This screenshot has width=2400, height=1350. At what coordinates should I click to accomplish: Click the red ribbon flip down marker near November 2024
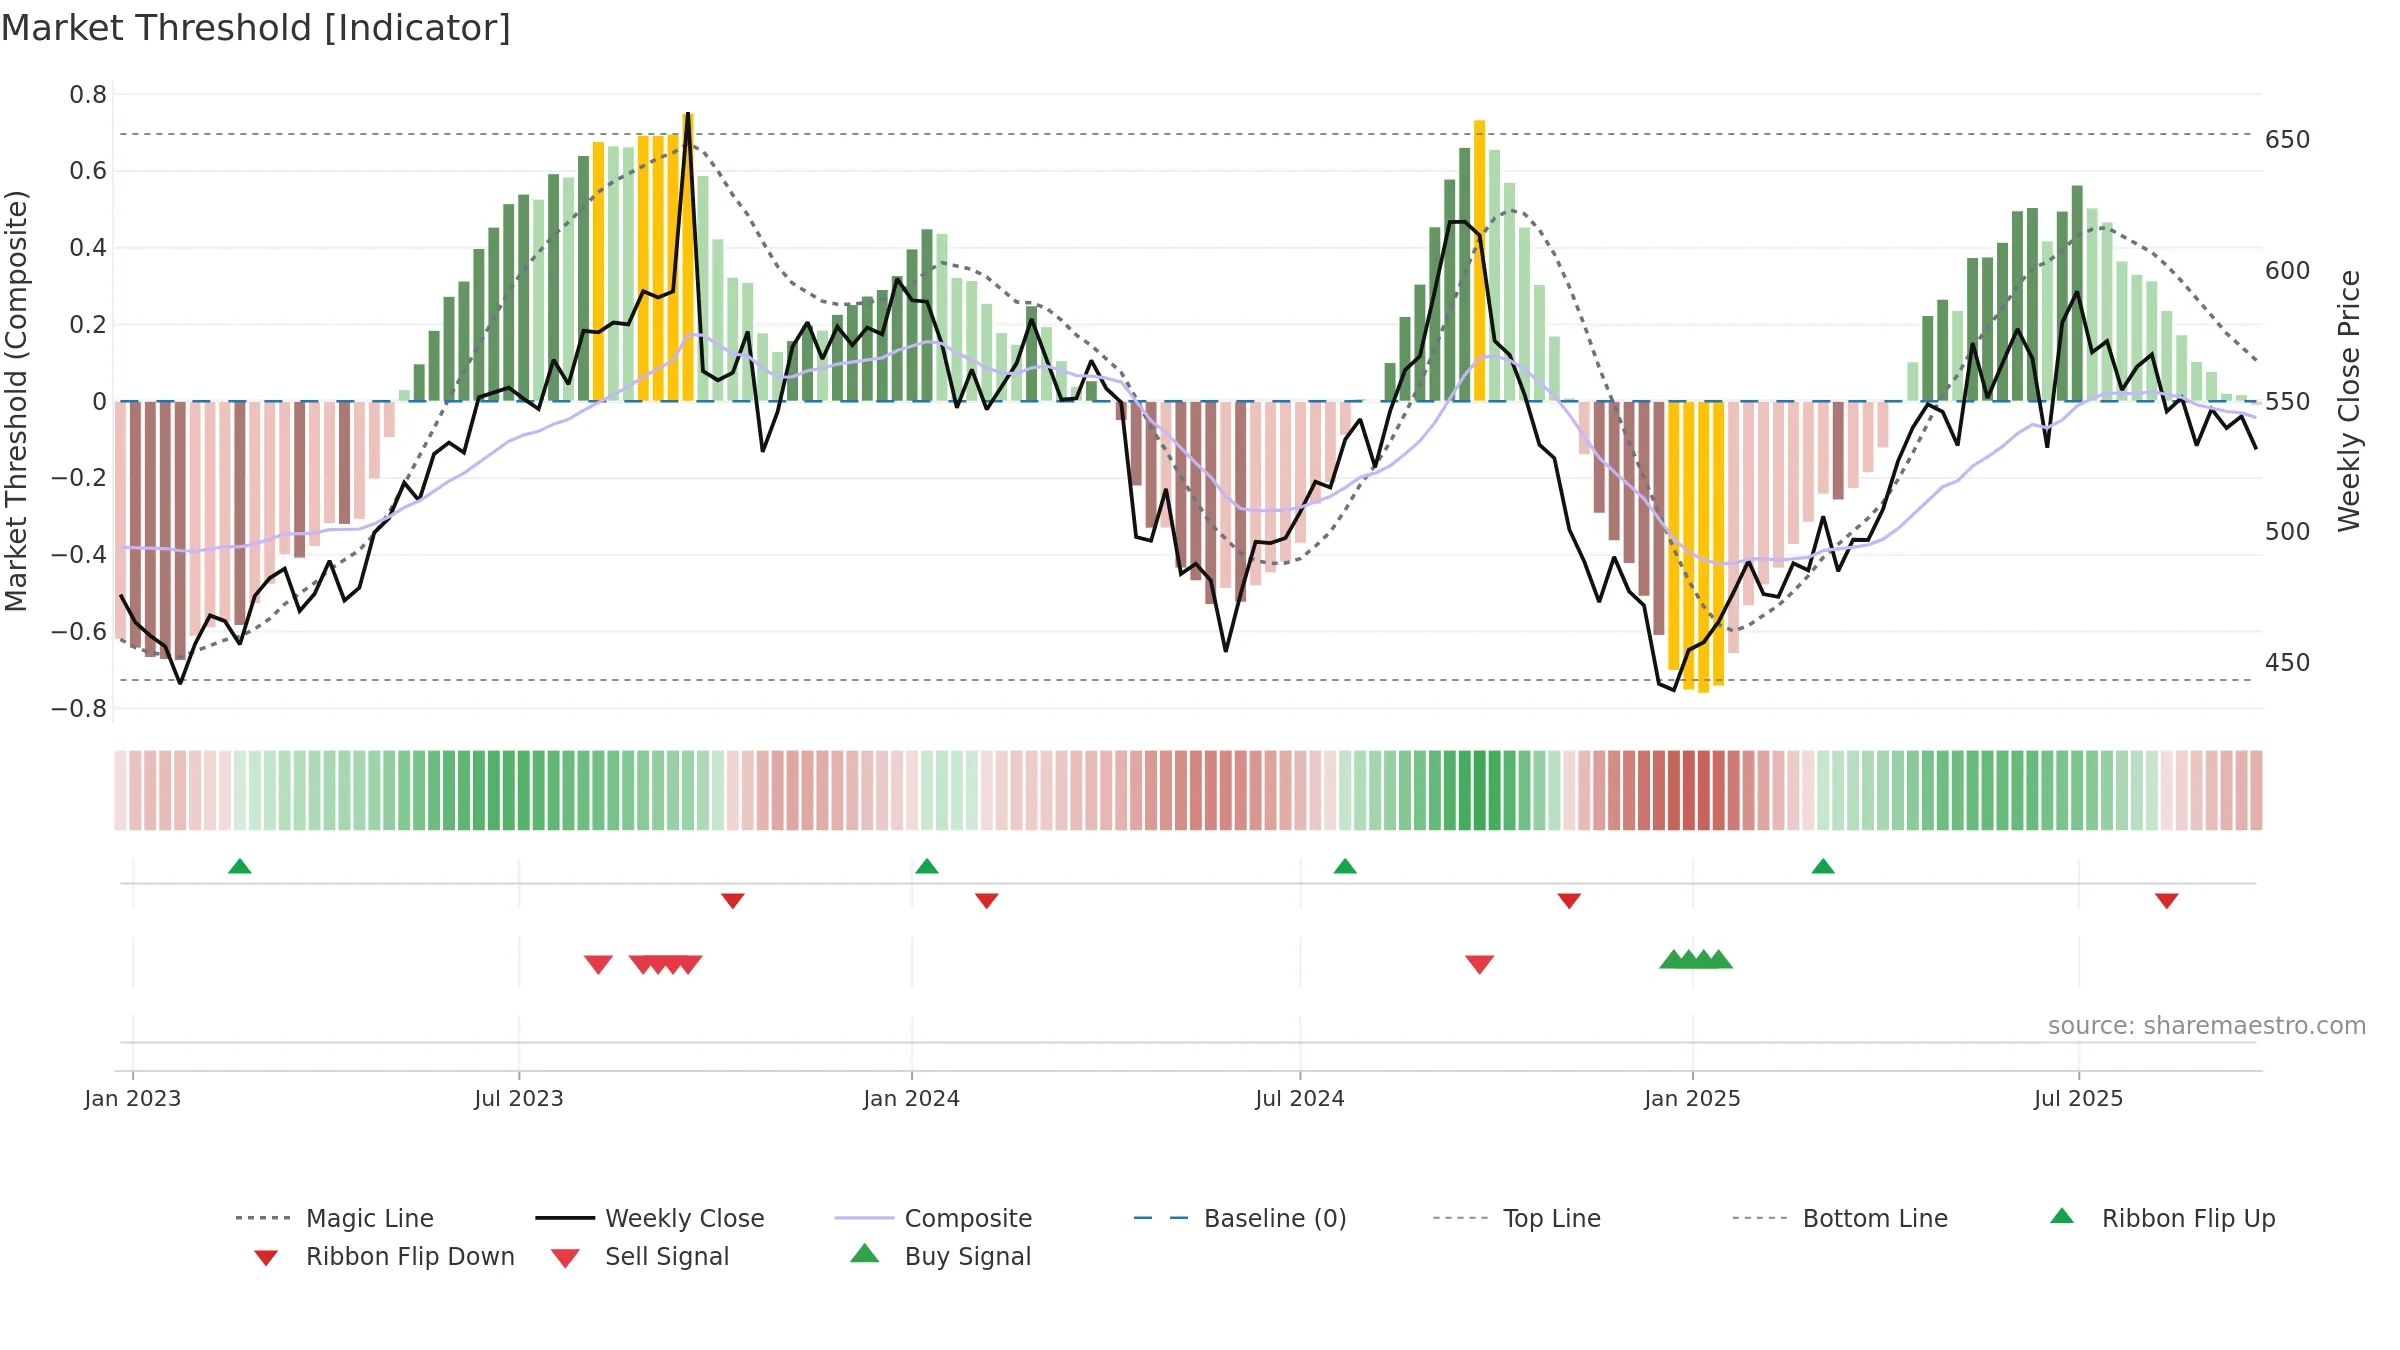coord(1569,901)
